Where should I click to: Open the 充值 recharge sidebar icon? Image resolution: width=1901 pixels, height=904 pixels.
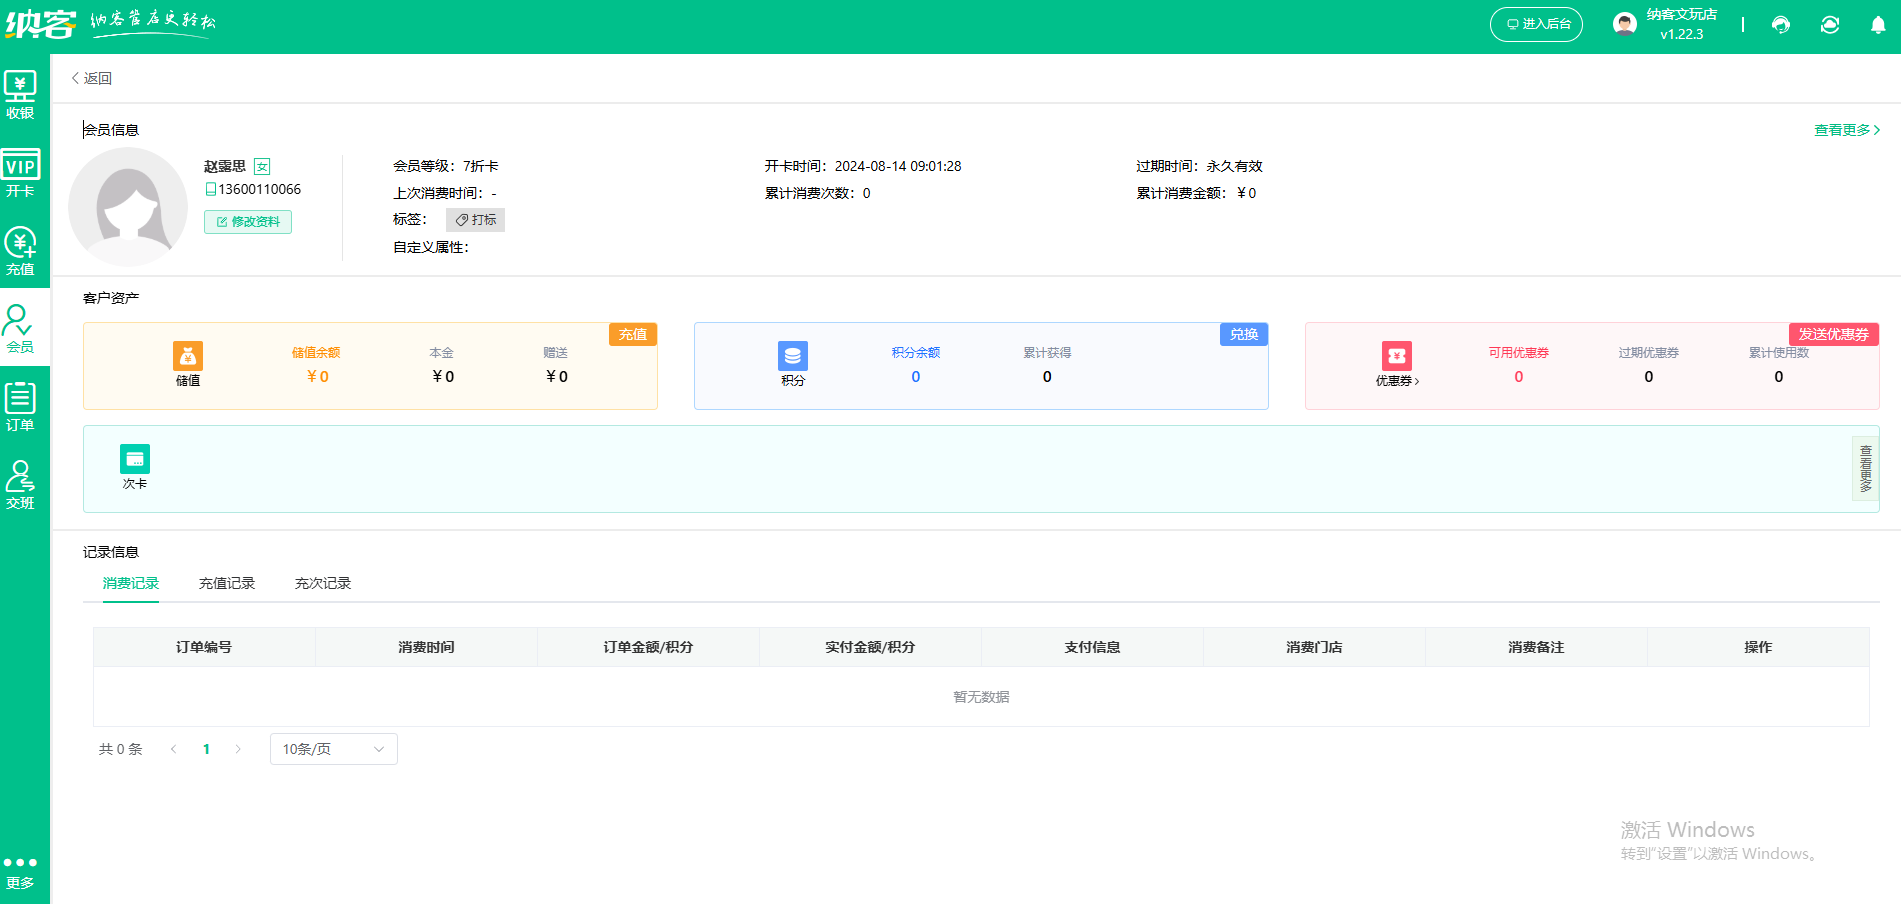[x=20, y=251]
